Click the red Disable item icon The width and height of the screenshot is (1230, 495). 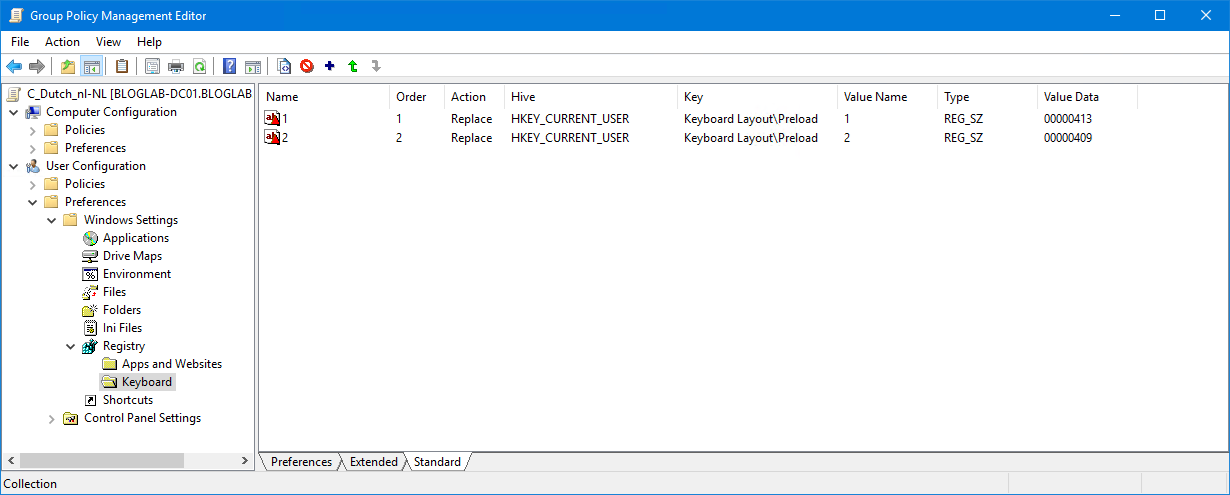pyautogui.click(x=307, y=67)
